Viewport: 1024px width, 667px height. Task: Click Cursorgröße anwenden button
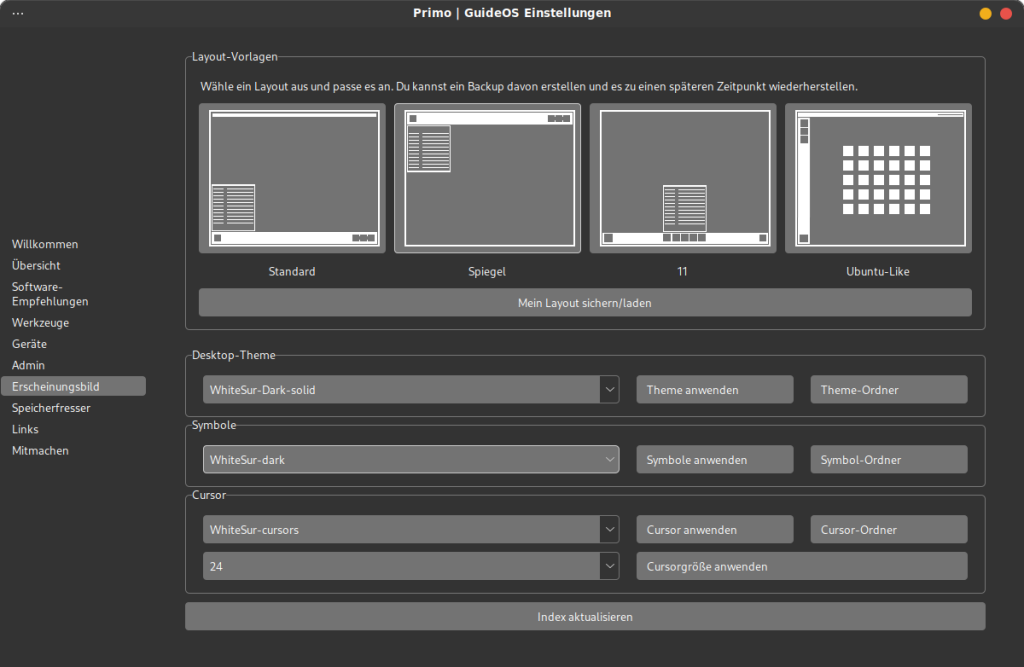(x=801, y=566)
